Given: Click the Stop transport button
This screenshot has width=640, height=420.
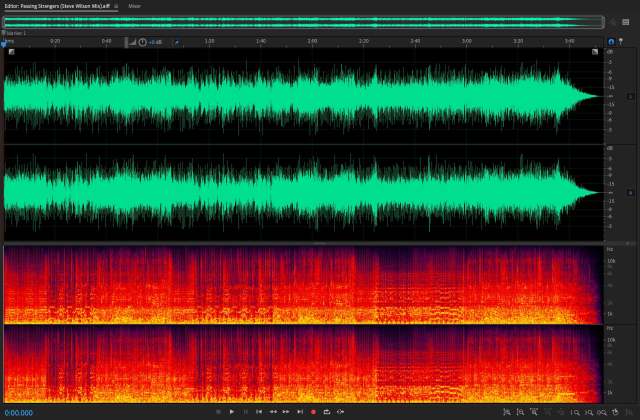Looking at the screenshot, I should [x=218, y=412].
